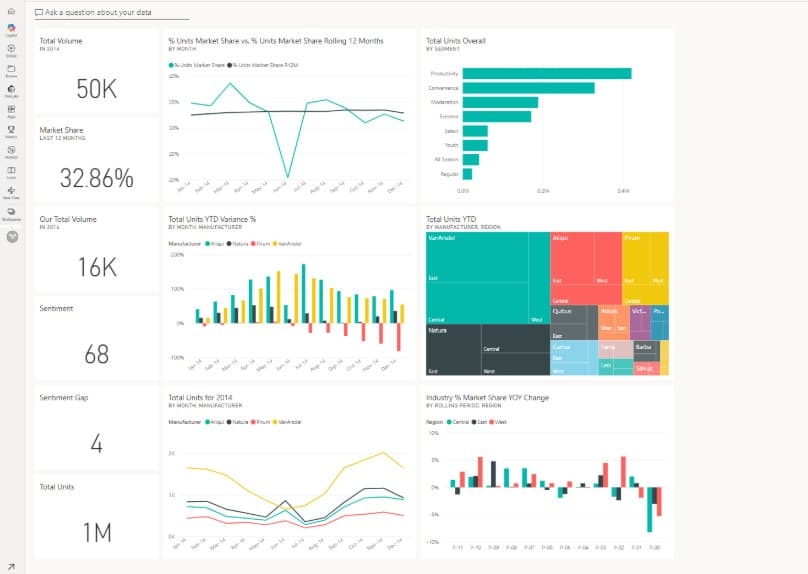Open OneLake from the navigation sidebar

[x=11, y=90]
